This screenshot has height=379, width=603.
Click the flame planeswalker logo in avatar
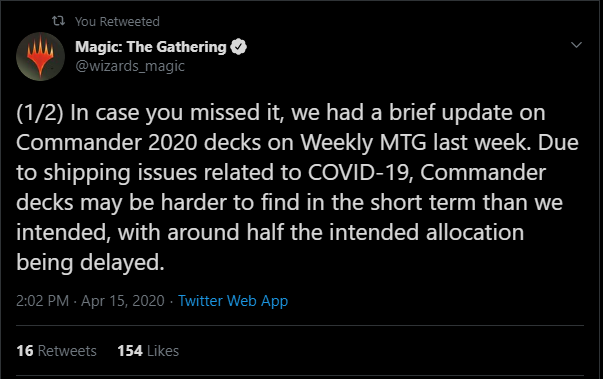point(40,56)
